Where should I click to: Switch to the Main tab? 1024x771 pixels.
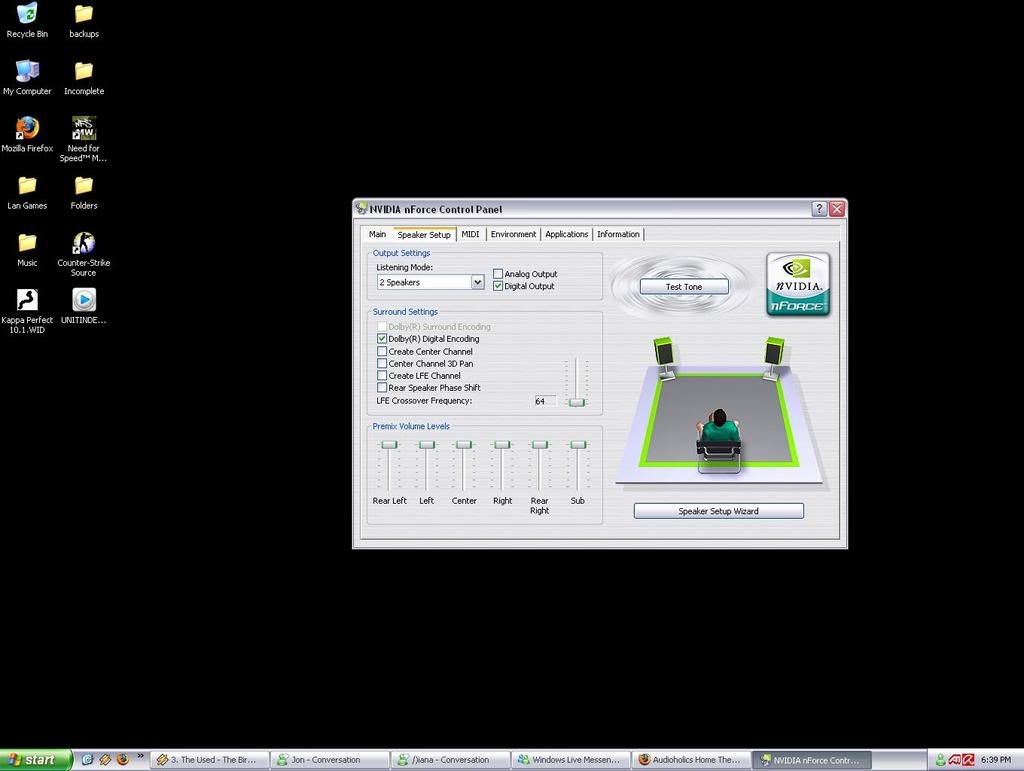(377, 234)
